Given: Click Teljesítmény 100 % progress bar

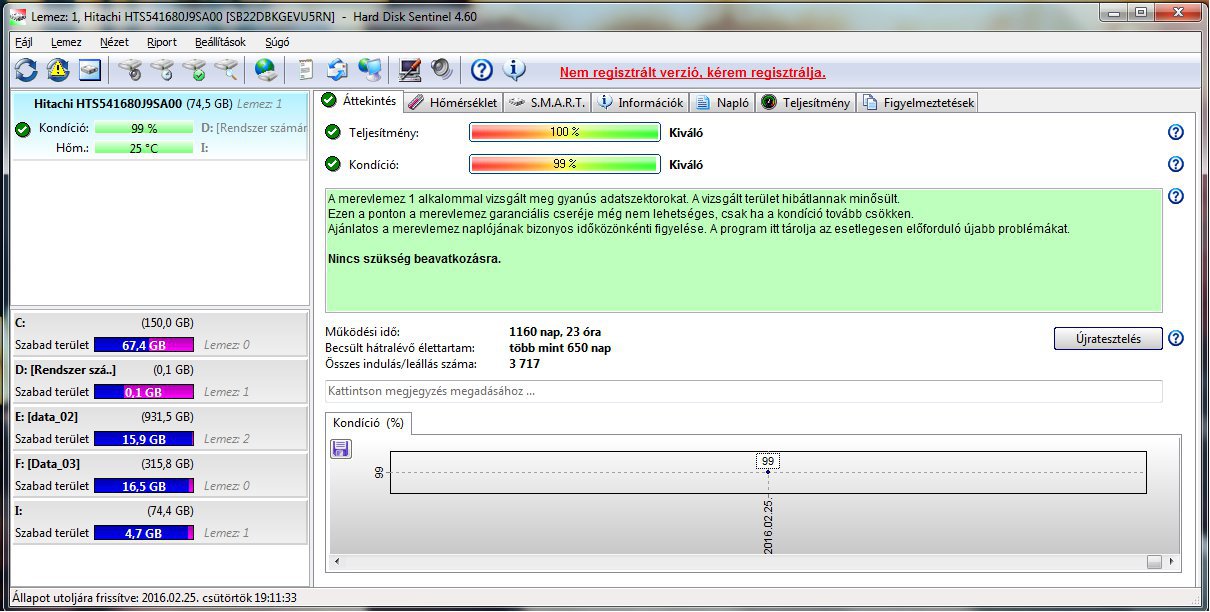Looking at the screenshot, I should [565, 132].
